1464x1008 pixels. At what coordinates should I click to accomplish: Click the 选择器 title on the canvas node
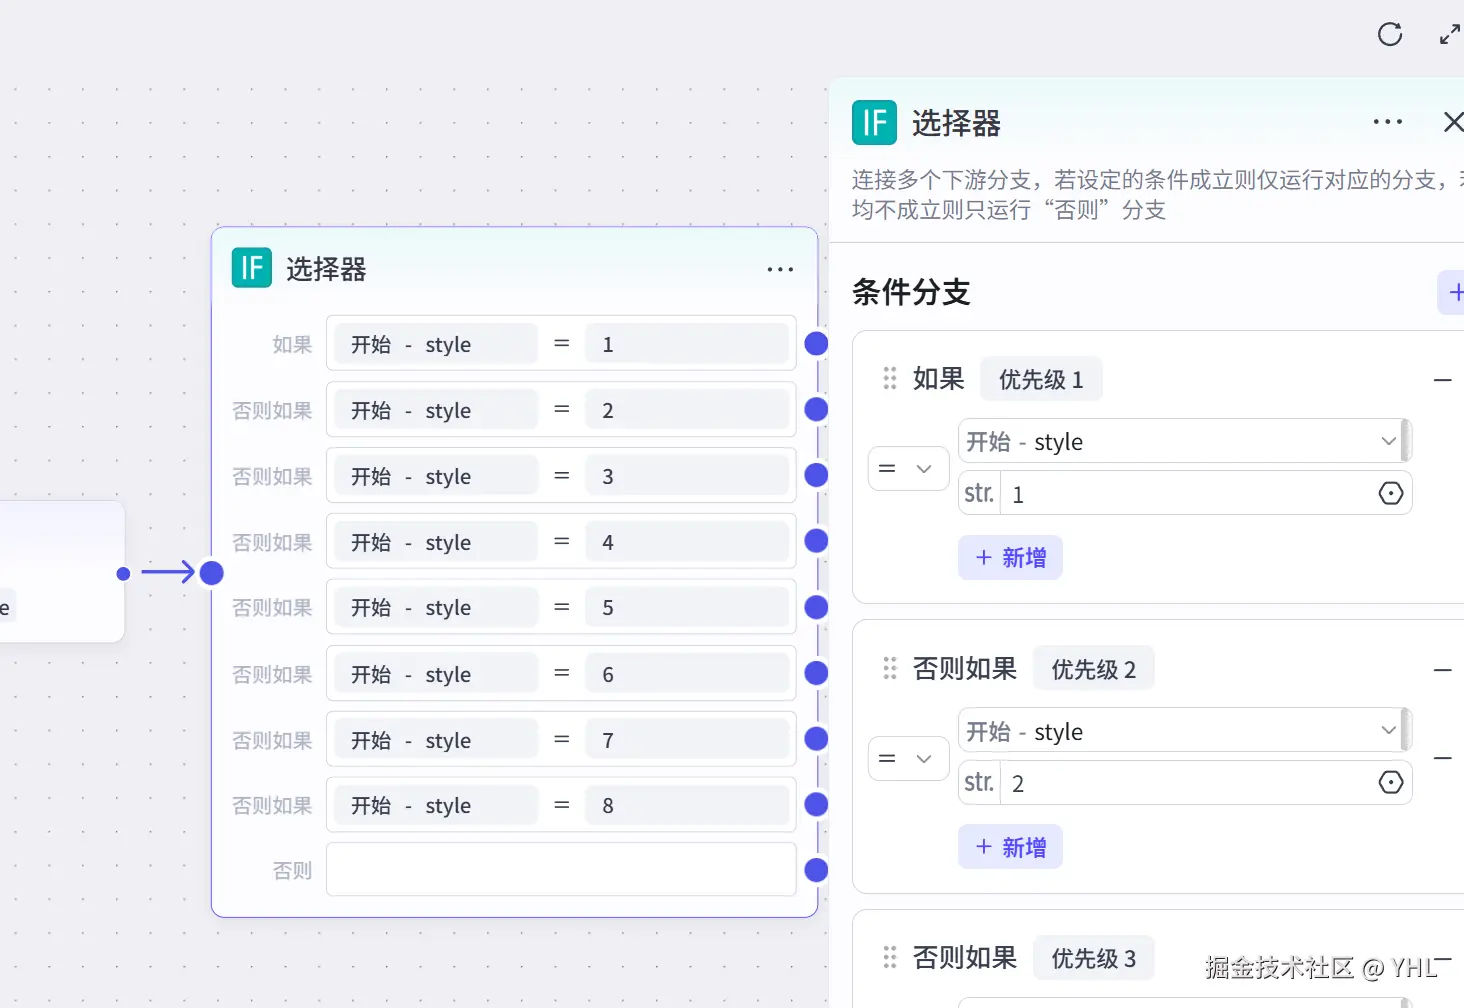point(326,269)
